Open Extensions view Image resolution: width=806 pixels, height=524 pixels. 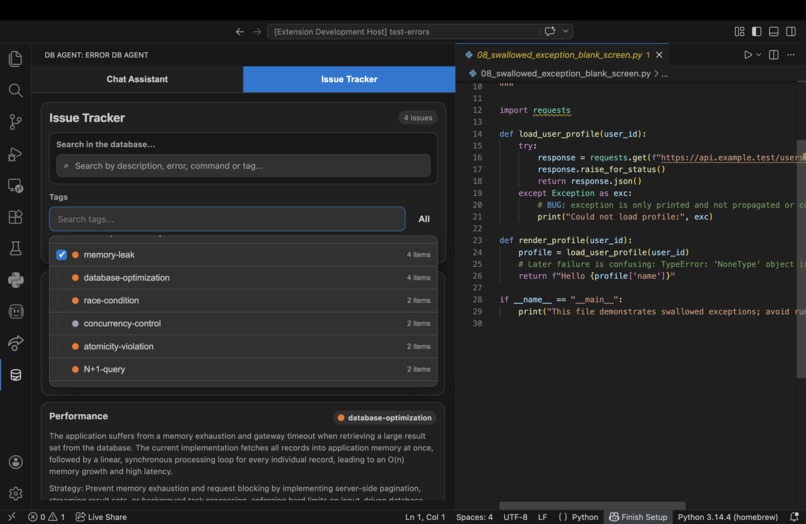pyautogui.click(x=15, y=216)
